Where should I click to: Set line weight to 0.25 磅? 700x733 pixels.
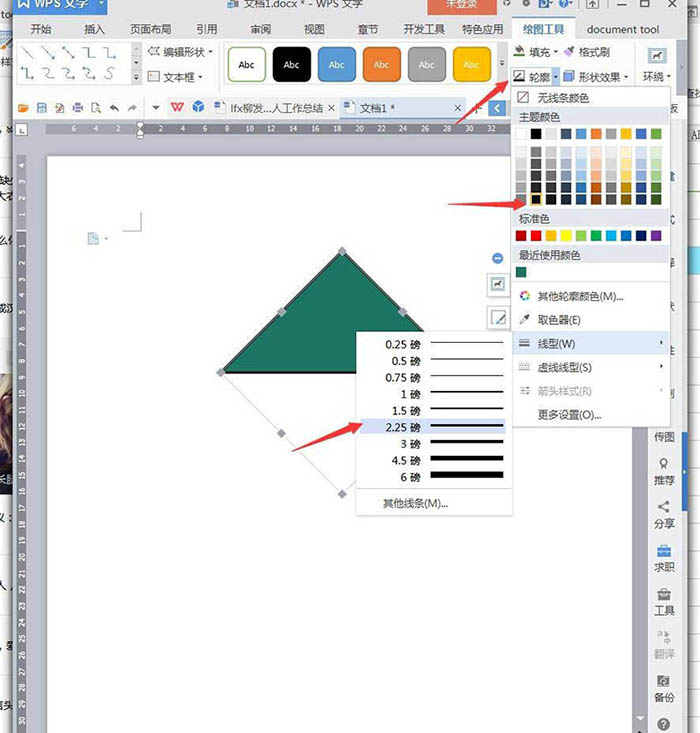tap(433, 345)
